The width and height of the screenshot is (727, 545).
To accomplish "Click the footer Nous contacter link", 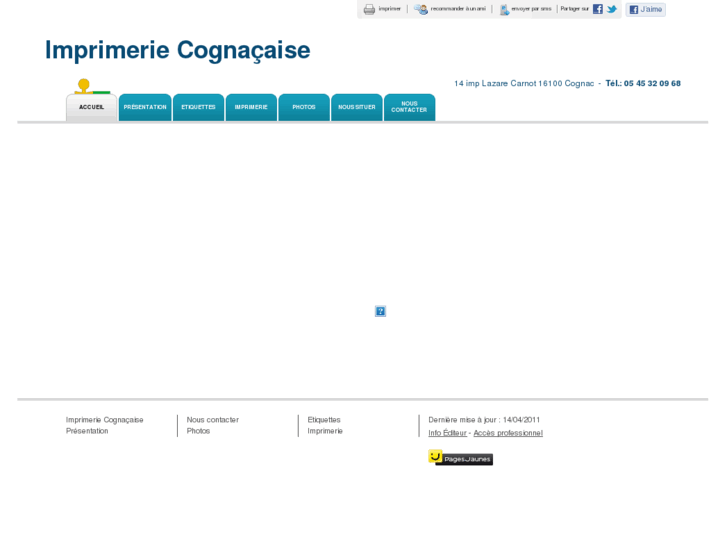I will point(212,420).
